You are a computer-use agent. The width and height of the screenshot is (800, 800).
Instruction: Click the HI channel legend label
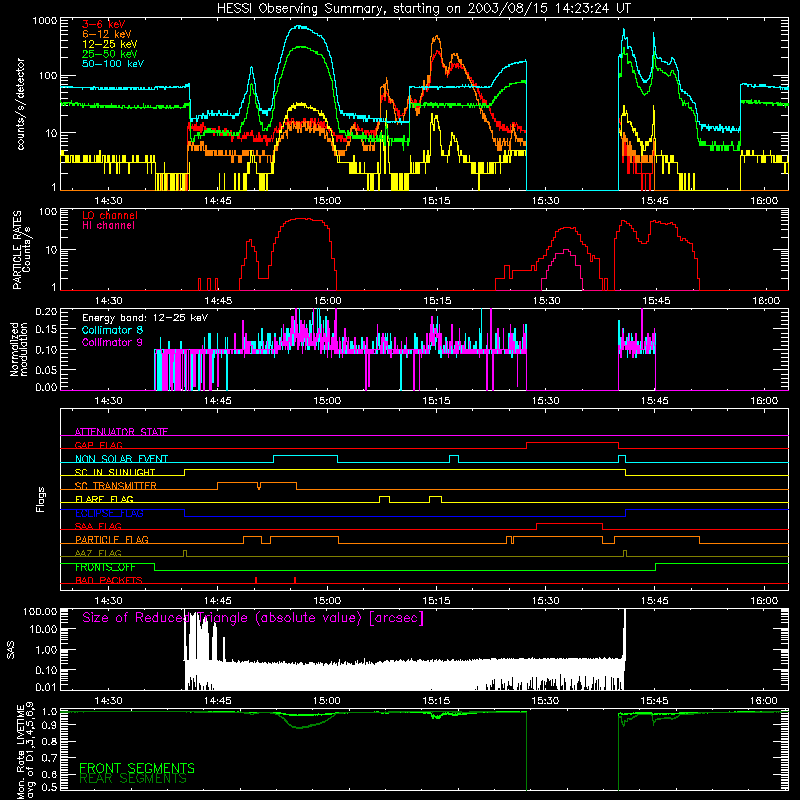[x=108, y=225]
